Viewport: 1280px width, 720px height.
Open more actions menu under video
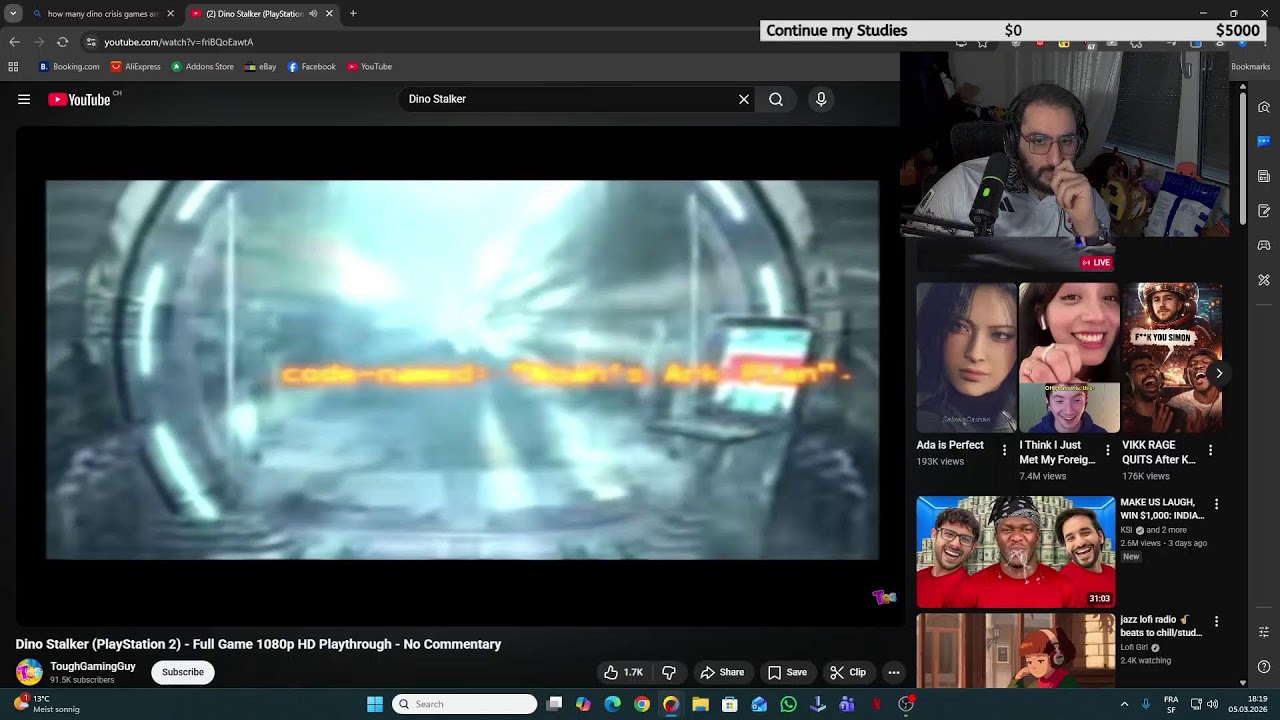894,672
